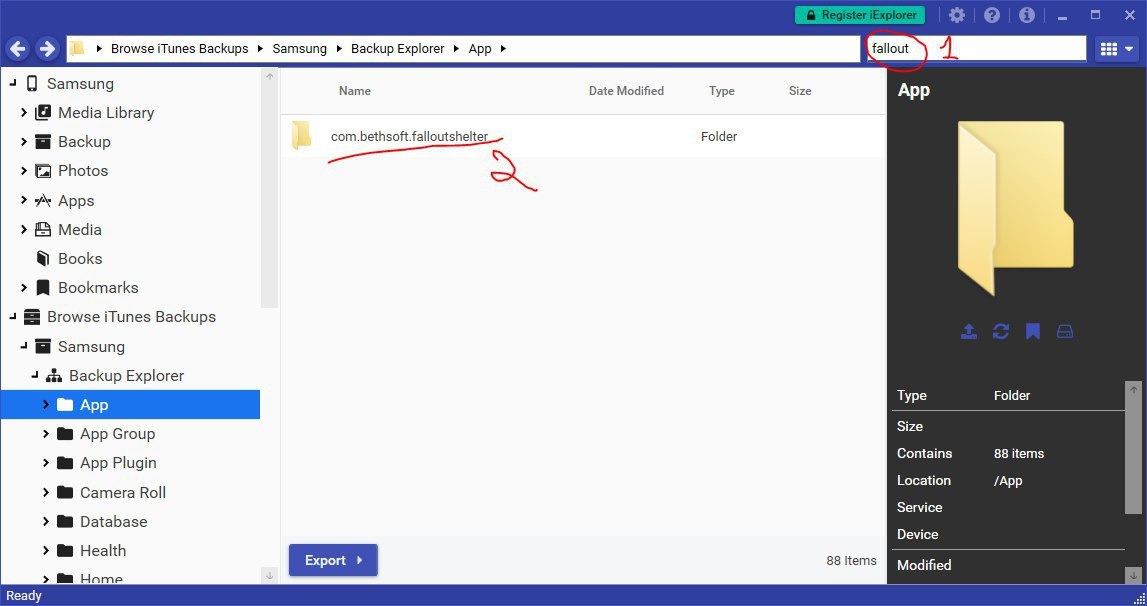Viewport: 1147px width, 606px height.
Task: Click the Register iExplorer button
Action: click(860, 15)
